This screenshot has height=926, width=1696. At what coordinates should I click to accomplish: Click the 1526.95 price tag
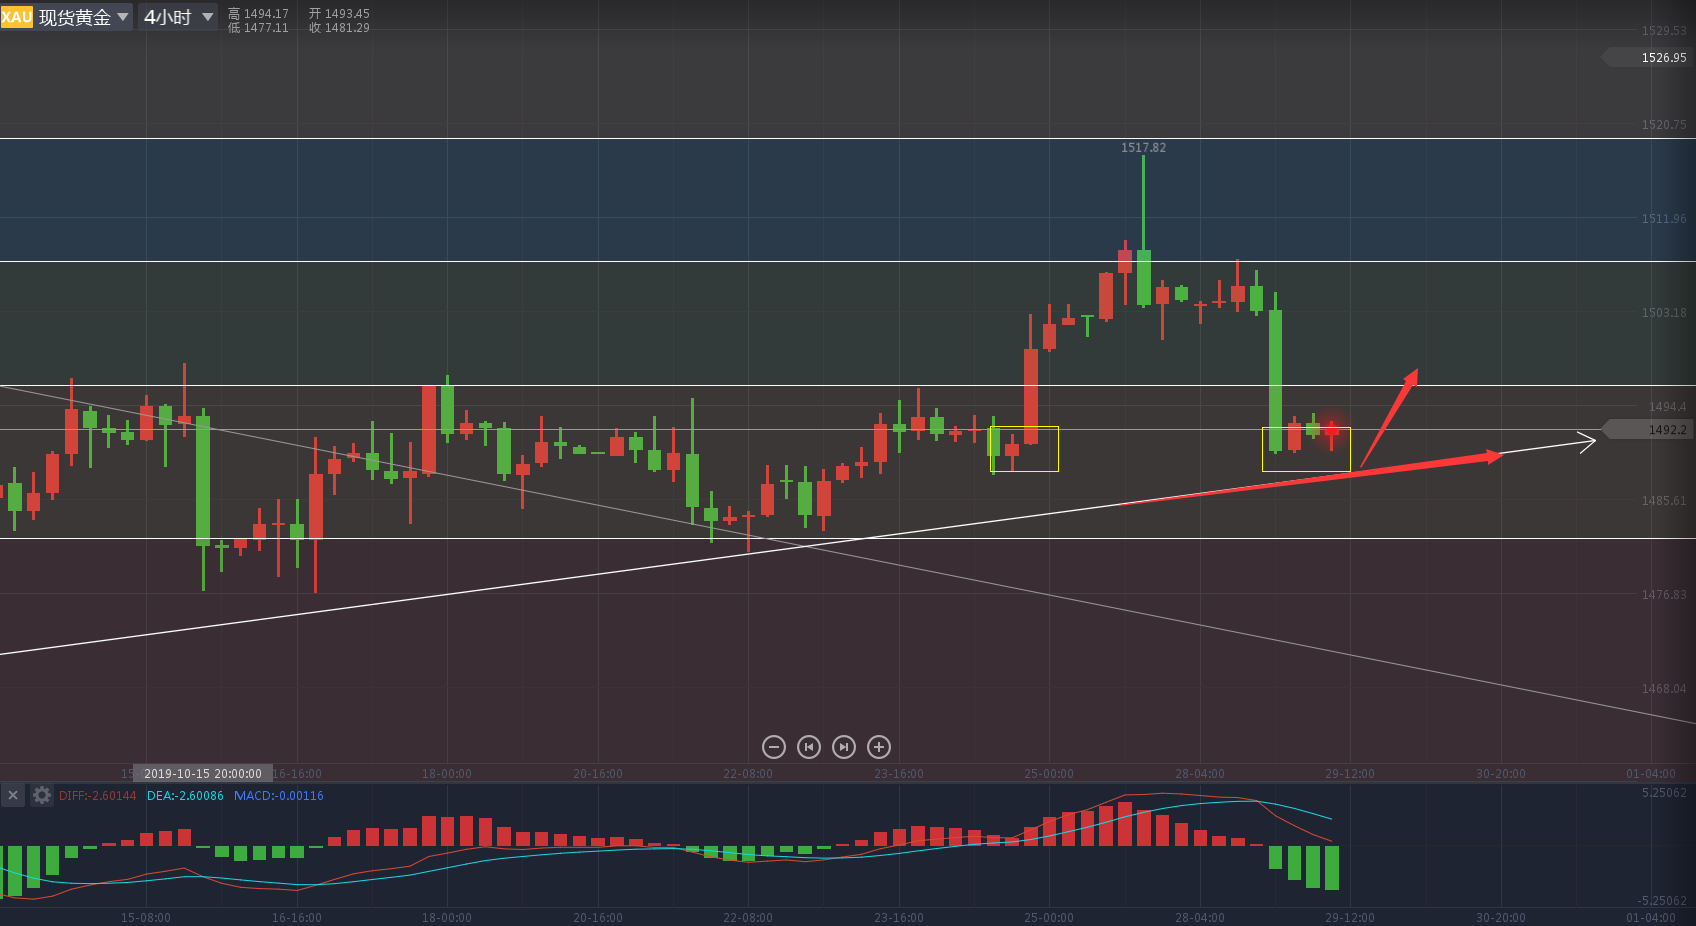[x=1649, y=58]
